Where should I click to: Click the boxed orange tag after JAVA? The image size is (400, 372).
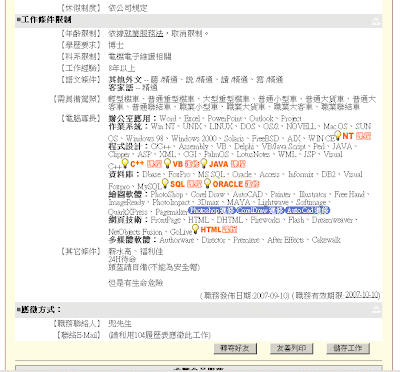238,164
